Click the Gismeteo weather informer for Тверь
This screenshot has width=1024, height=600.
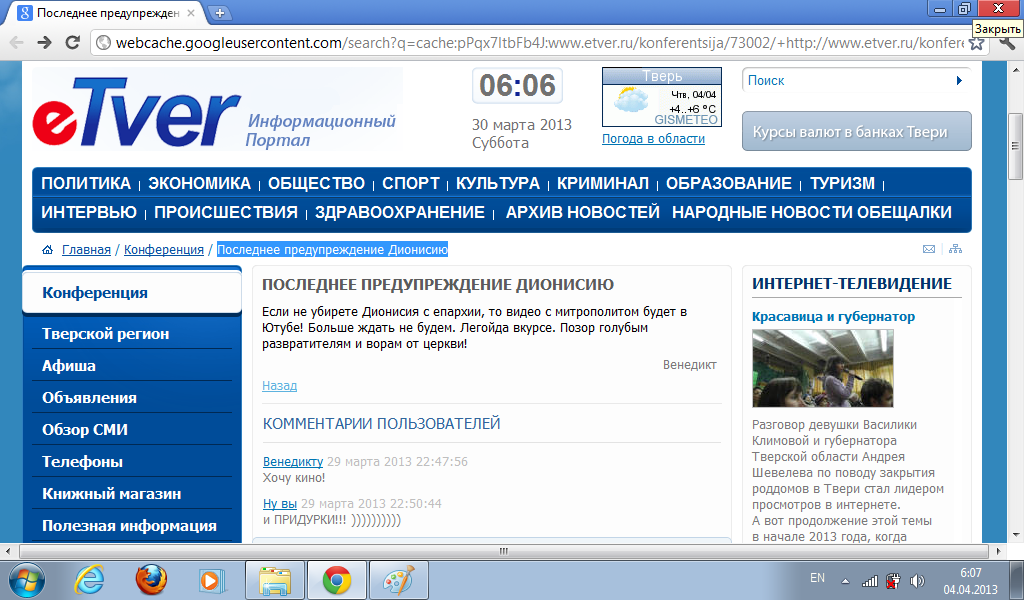pos(662,95)
